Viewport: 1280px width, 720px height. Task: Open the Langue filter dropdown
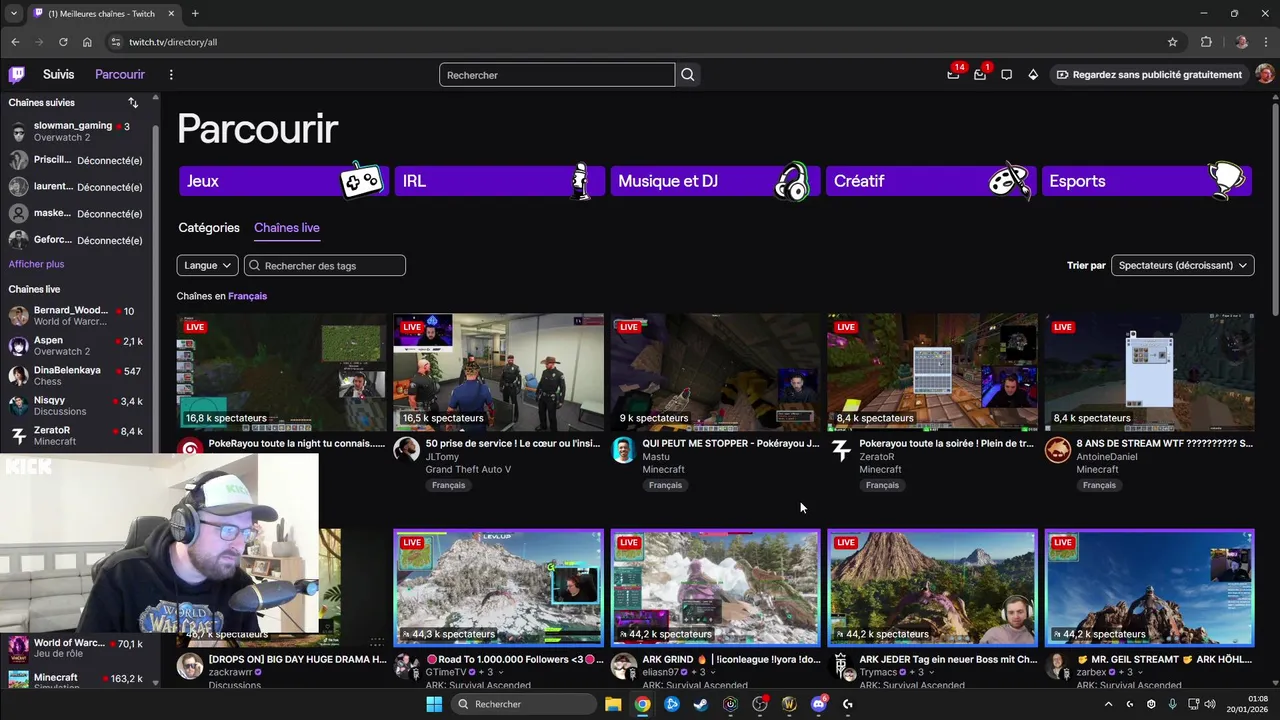[x=207, y=265]
